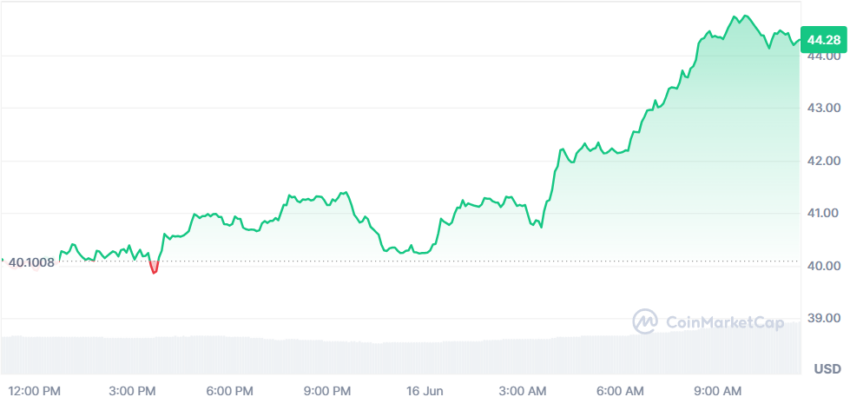Click the red dip on the price line
The height and width of the screenshot is (397, 850).
[x=154, y=267]
